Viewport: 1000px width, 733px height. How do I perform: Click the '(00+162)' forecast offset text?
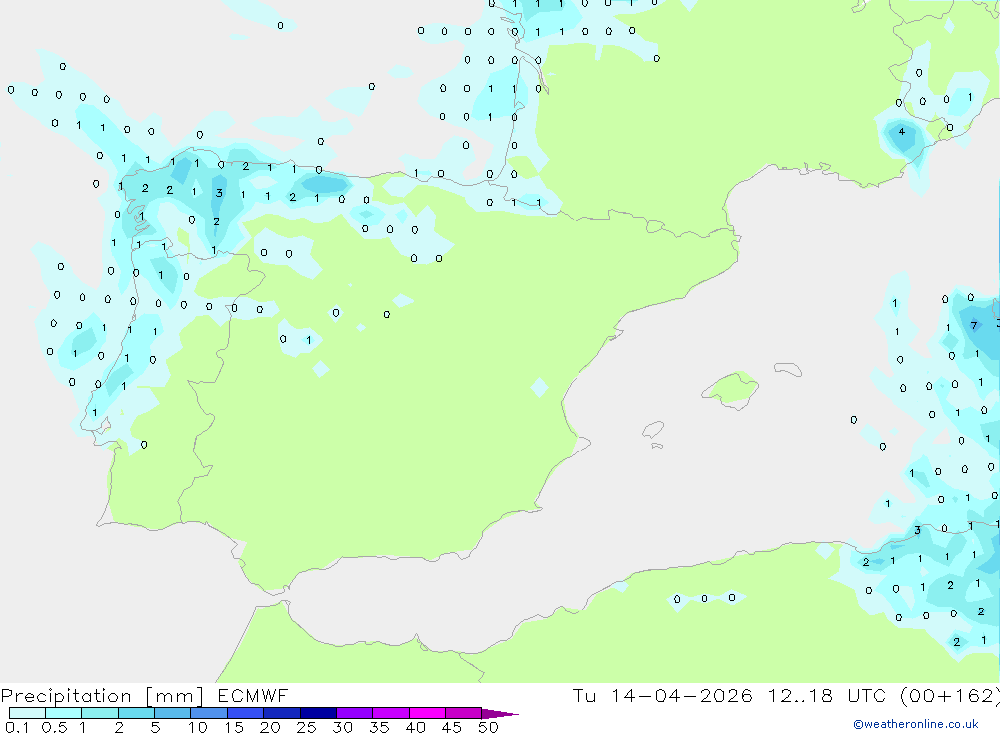coord(949,695)
